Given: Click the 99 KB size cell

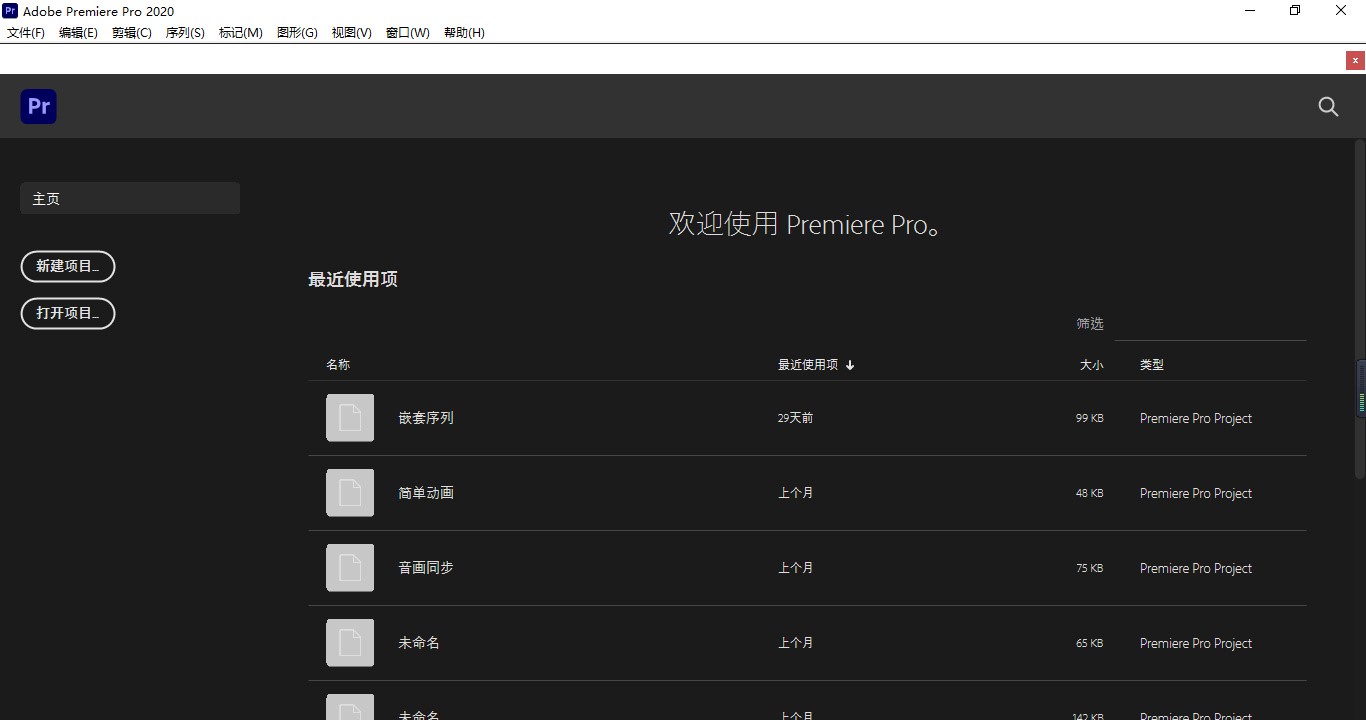Looking at the screenshot, I should 1089,418.
